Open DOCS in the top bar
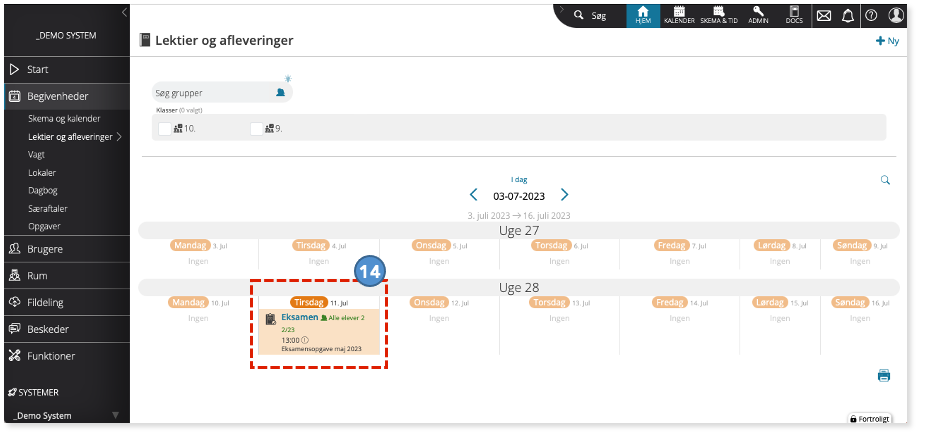Image resolution: width=925 pixels, height=434 pixels. [794, 16]
